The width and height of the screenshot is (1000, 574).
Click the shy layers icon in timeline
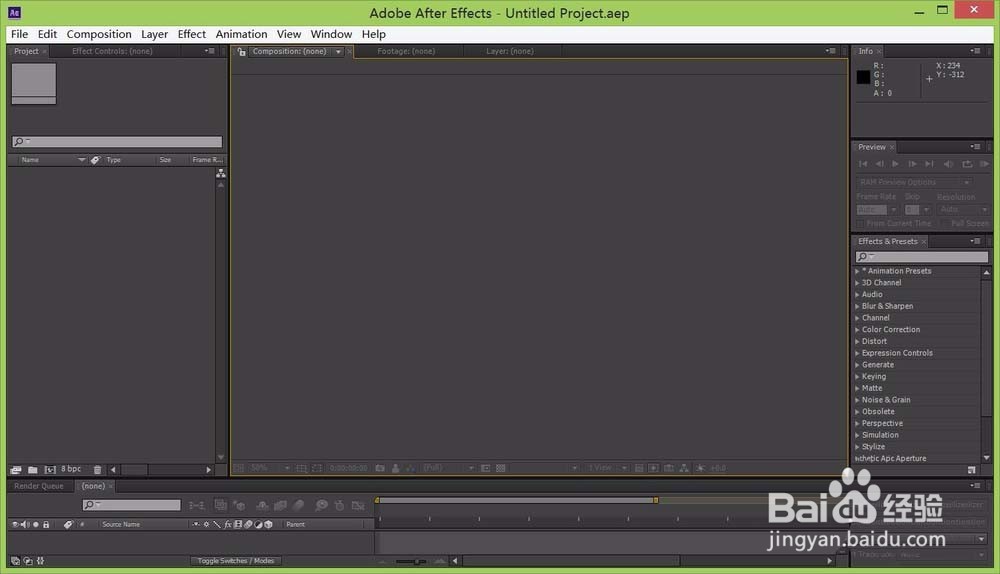point(262,505)
